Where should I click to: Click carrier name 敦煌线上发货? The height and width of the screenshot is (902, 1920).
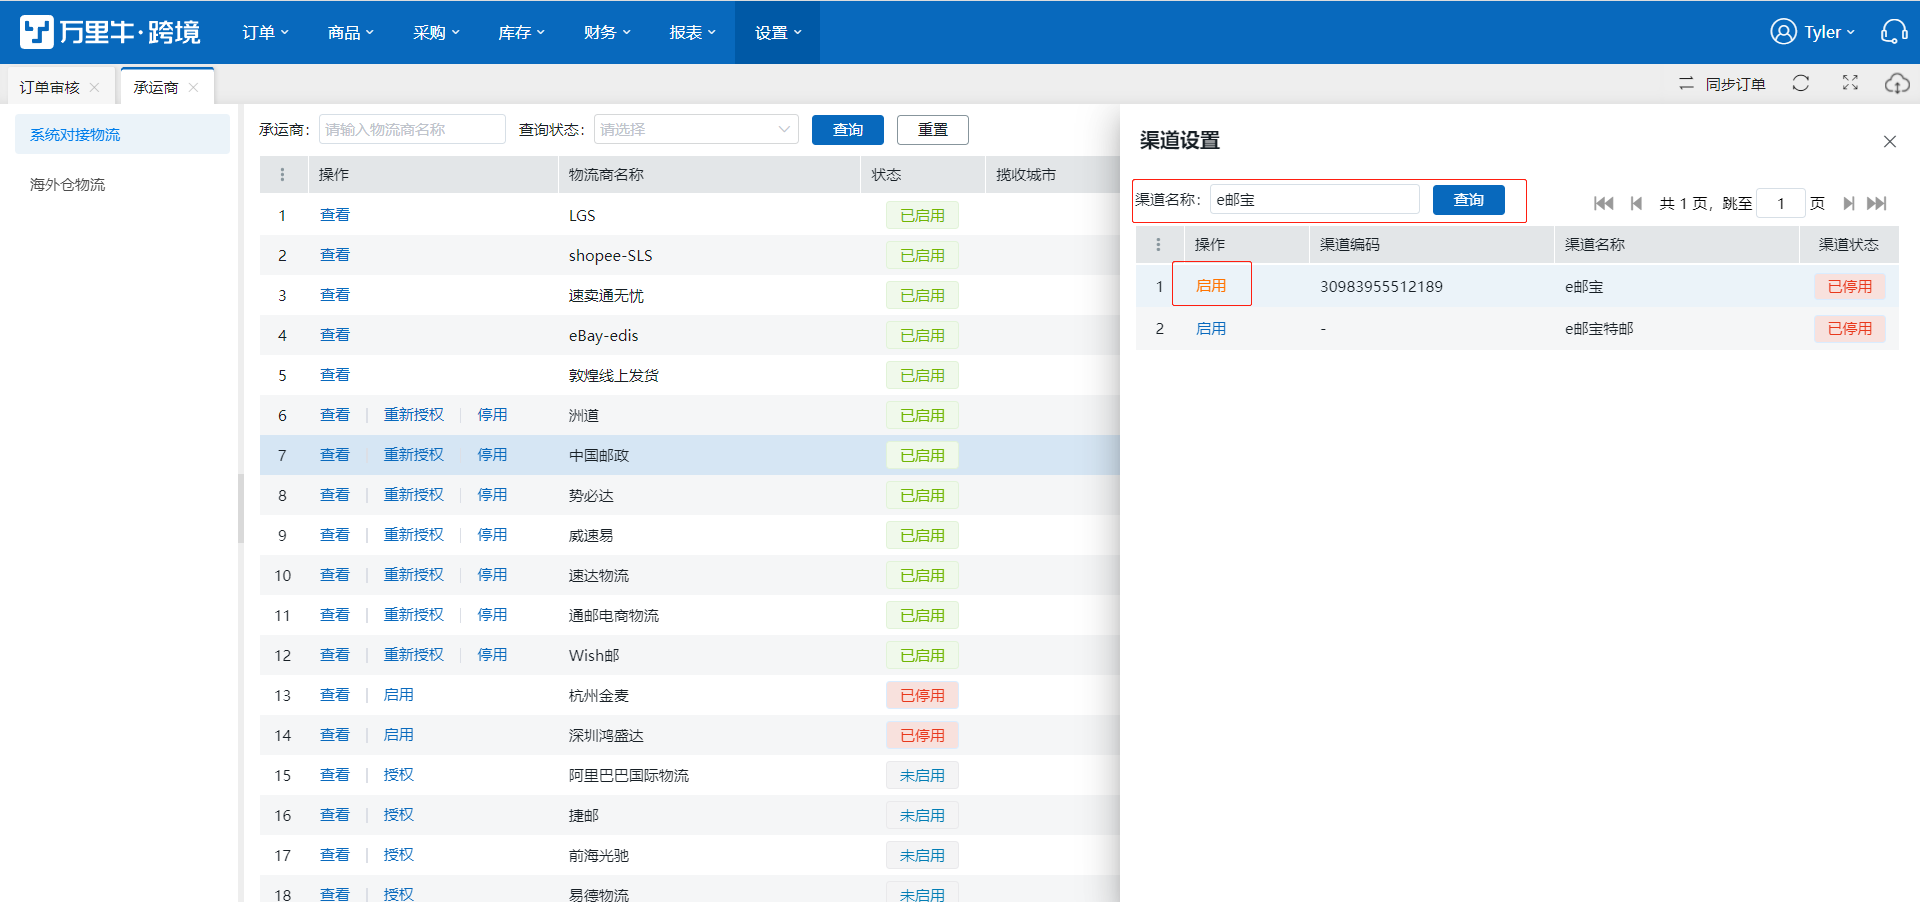coord(614,375)
